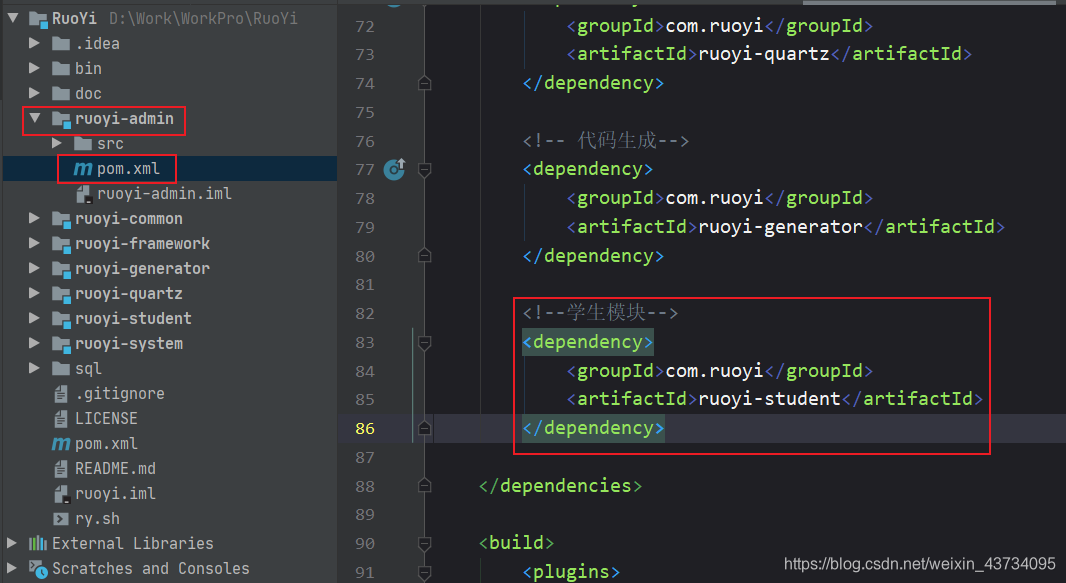Expand External Libraries node arrow
The width and height of the screenshot is (1066, 583).
point(12,543)
